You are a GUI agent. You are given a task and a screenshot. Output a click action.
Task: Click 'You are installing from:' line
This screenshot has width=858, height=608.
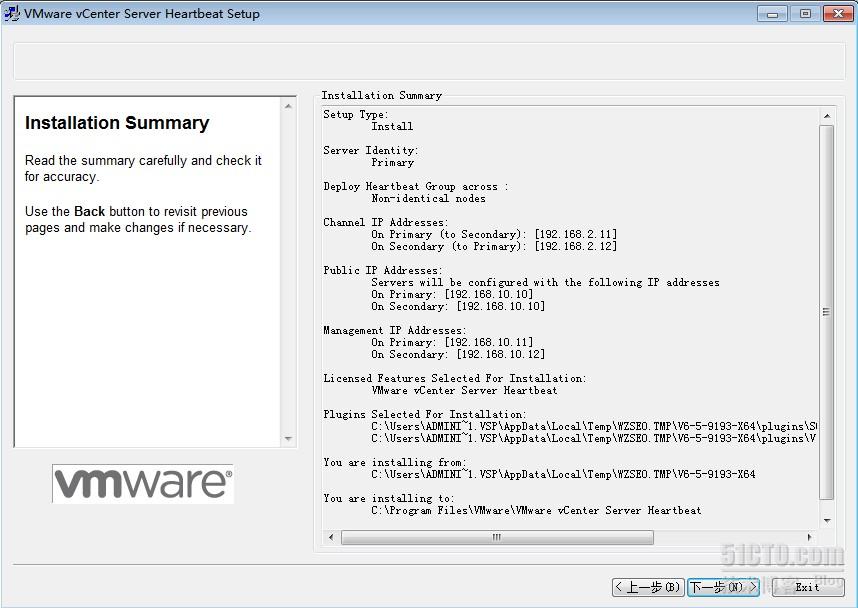pyautogui.click(x=395, y=463)
